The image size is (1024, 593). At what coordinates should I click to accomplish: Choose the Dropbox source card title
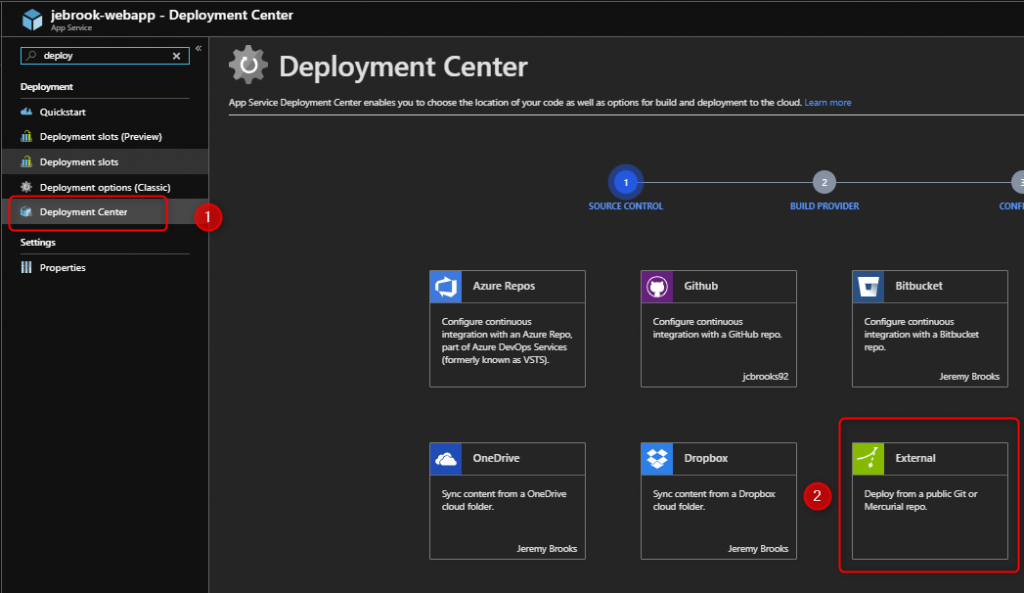[706, 458]
